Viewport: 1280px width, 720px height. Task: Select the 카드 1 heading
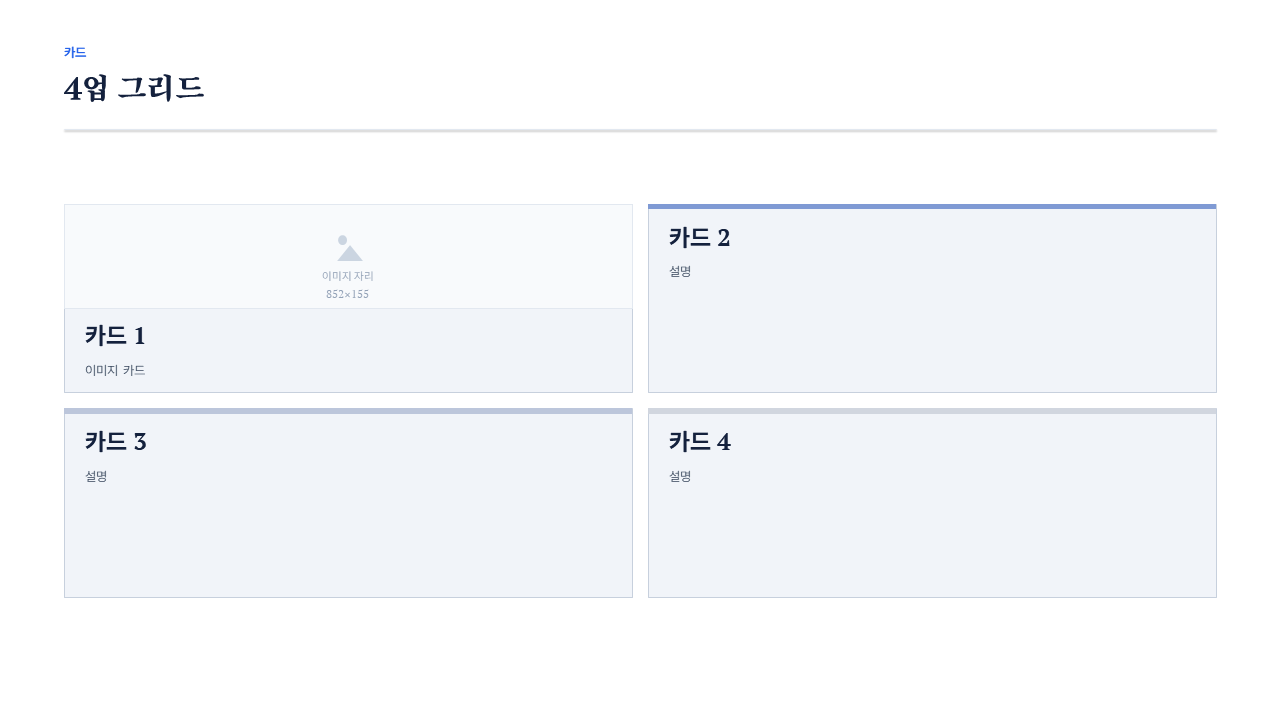[115, 336]
